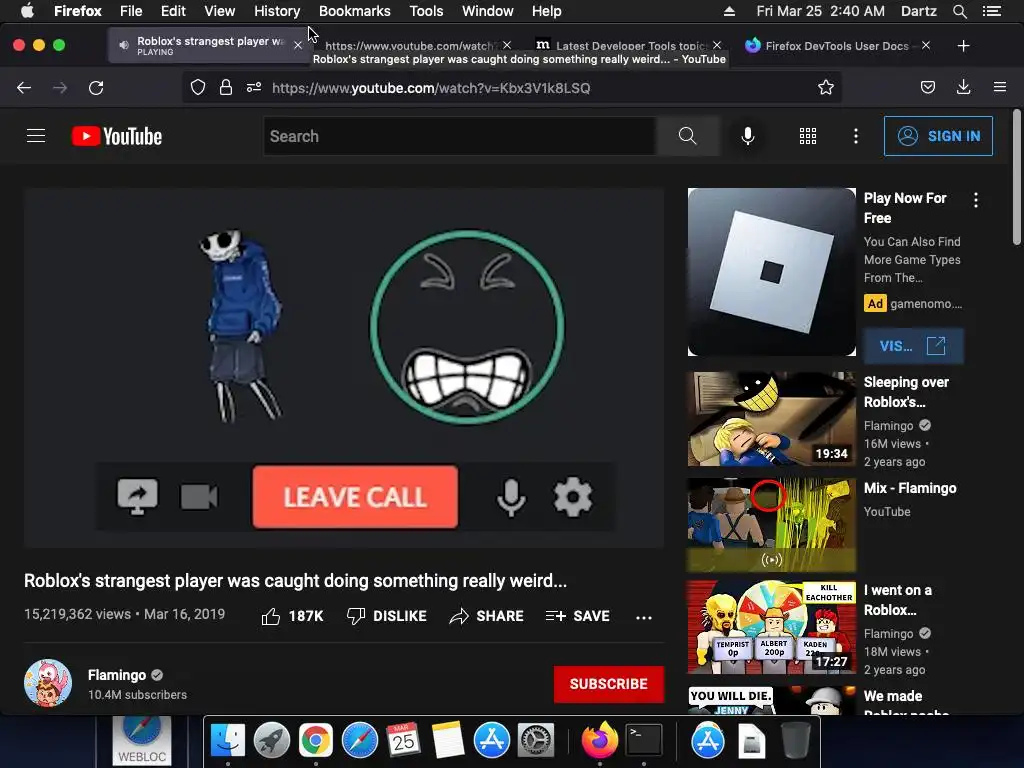Click the SIGN IN button
1024x768 pixels.
(938, 136)
